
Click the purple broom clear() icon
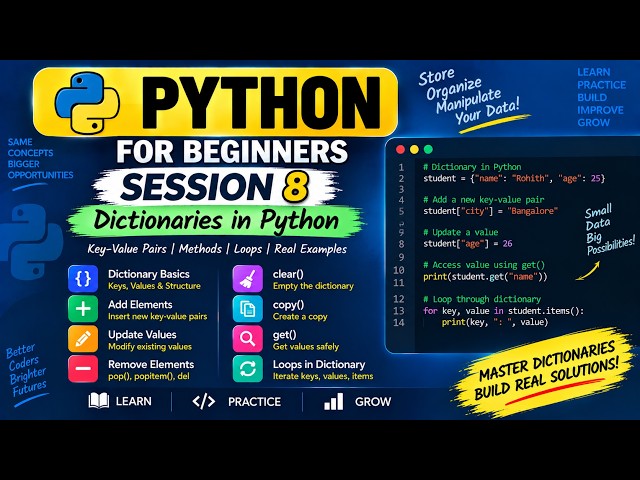[x=248, y=279]
